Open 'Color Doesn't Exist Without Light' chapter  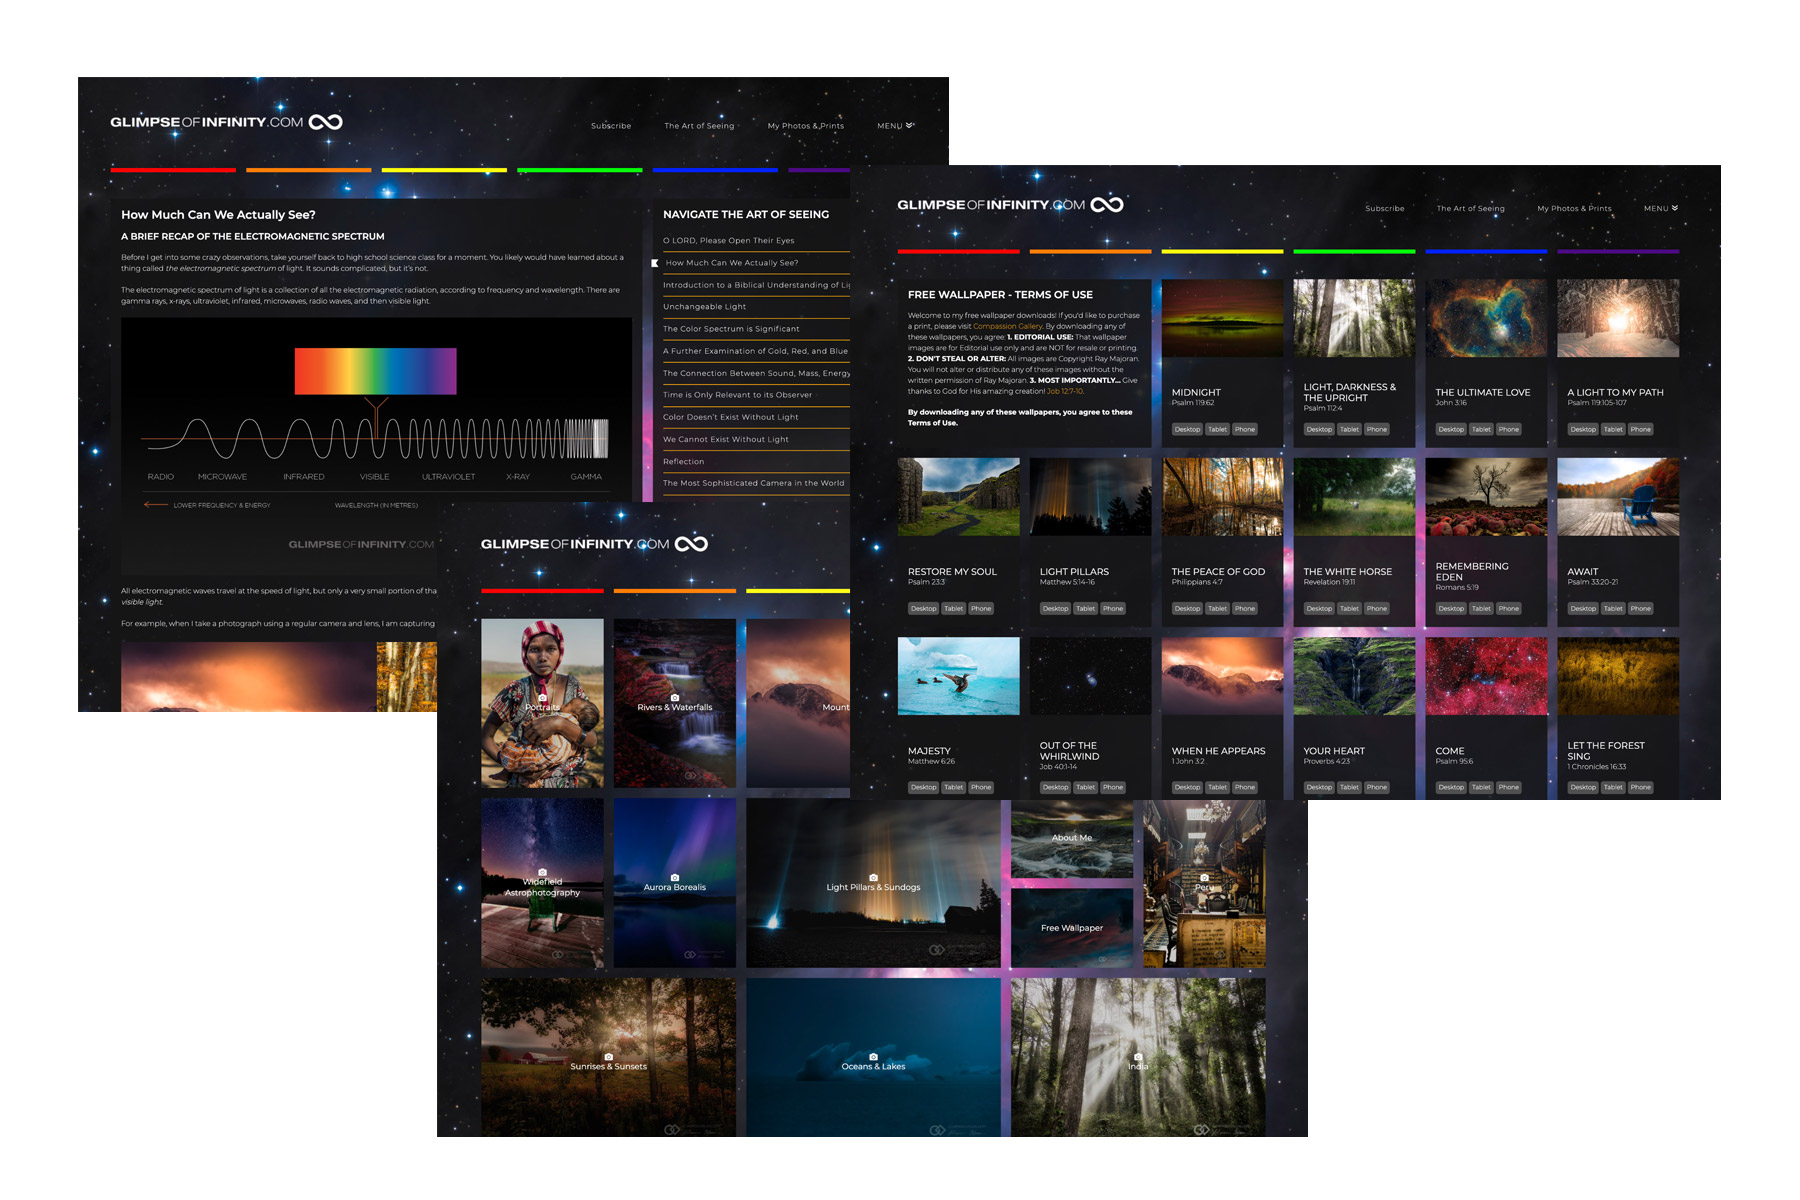click(731, 417)
